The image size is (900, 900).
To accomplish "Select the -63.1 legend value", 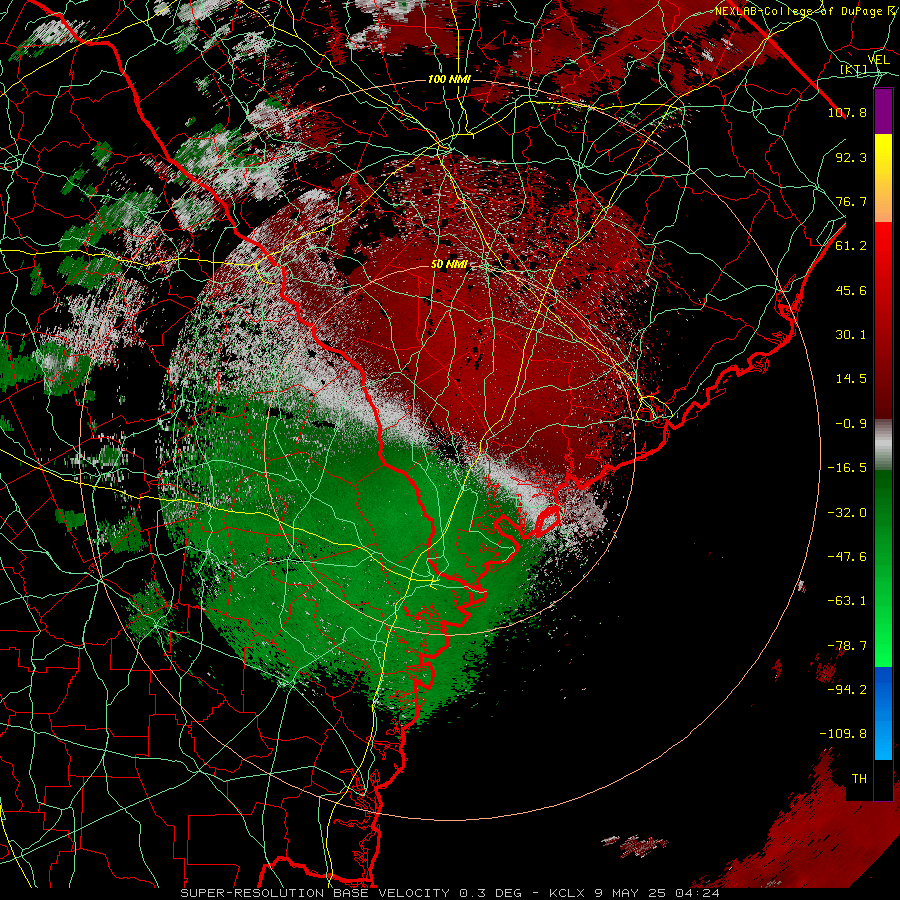I will 847,601.
